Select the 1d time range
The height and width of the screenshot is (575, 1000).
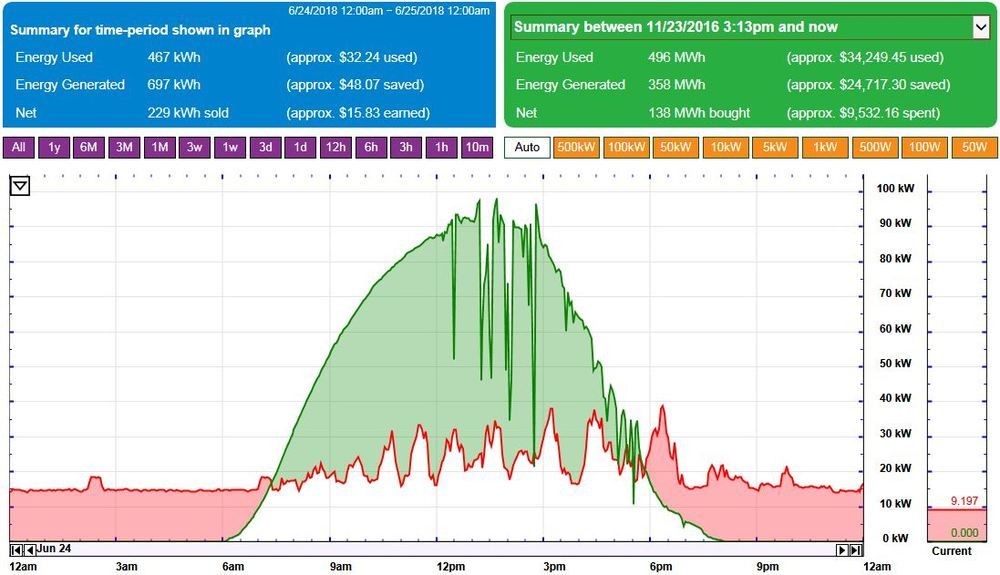[x=300, y=148]
